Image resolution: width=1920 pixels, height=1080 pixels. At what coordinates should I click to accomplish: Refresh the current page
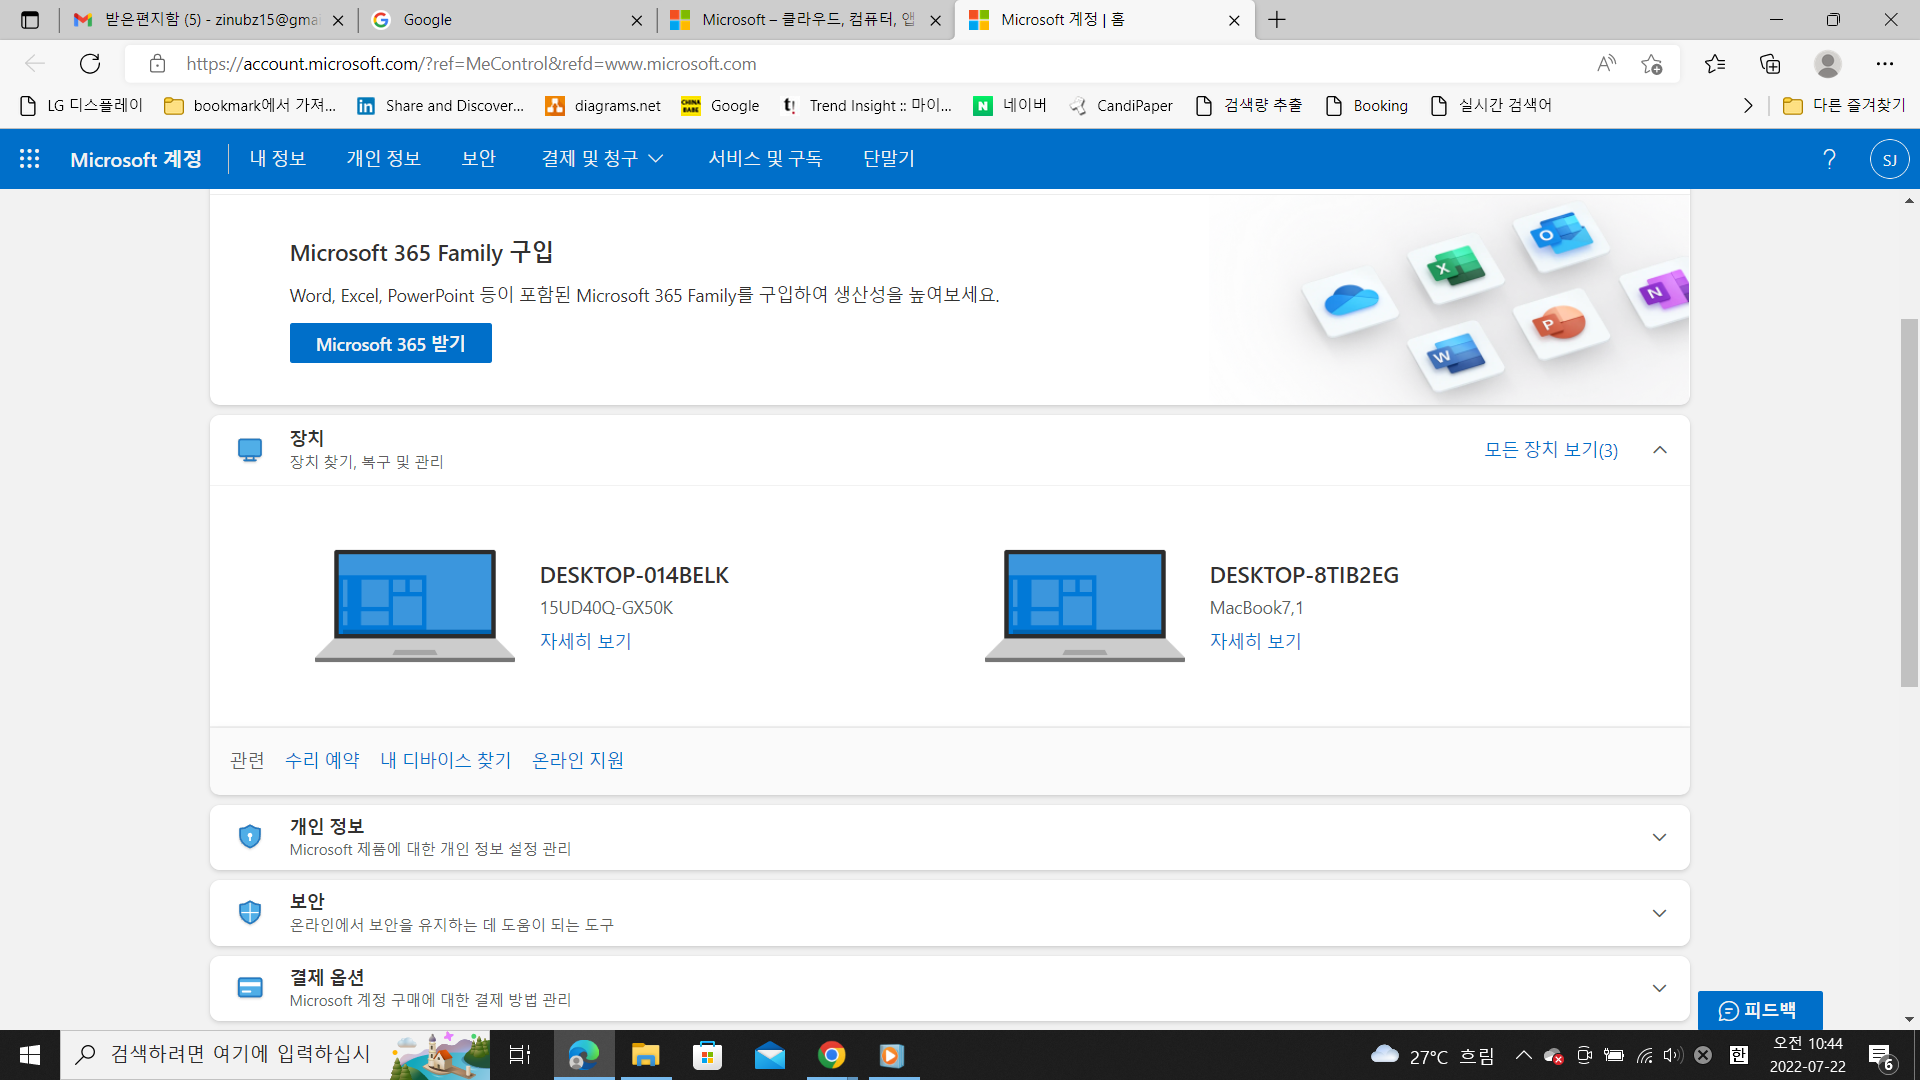click(90, 64)
